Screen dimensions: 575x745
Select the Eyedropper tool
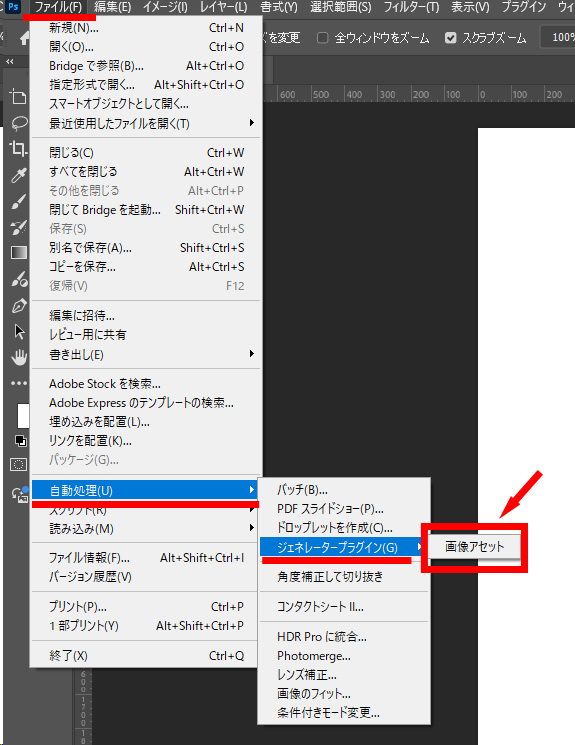(19, 175)
